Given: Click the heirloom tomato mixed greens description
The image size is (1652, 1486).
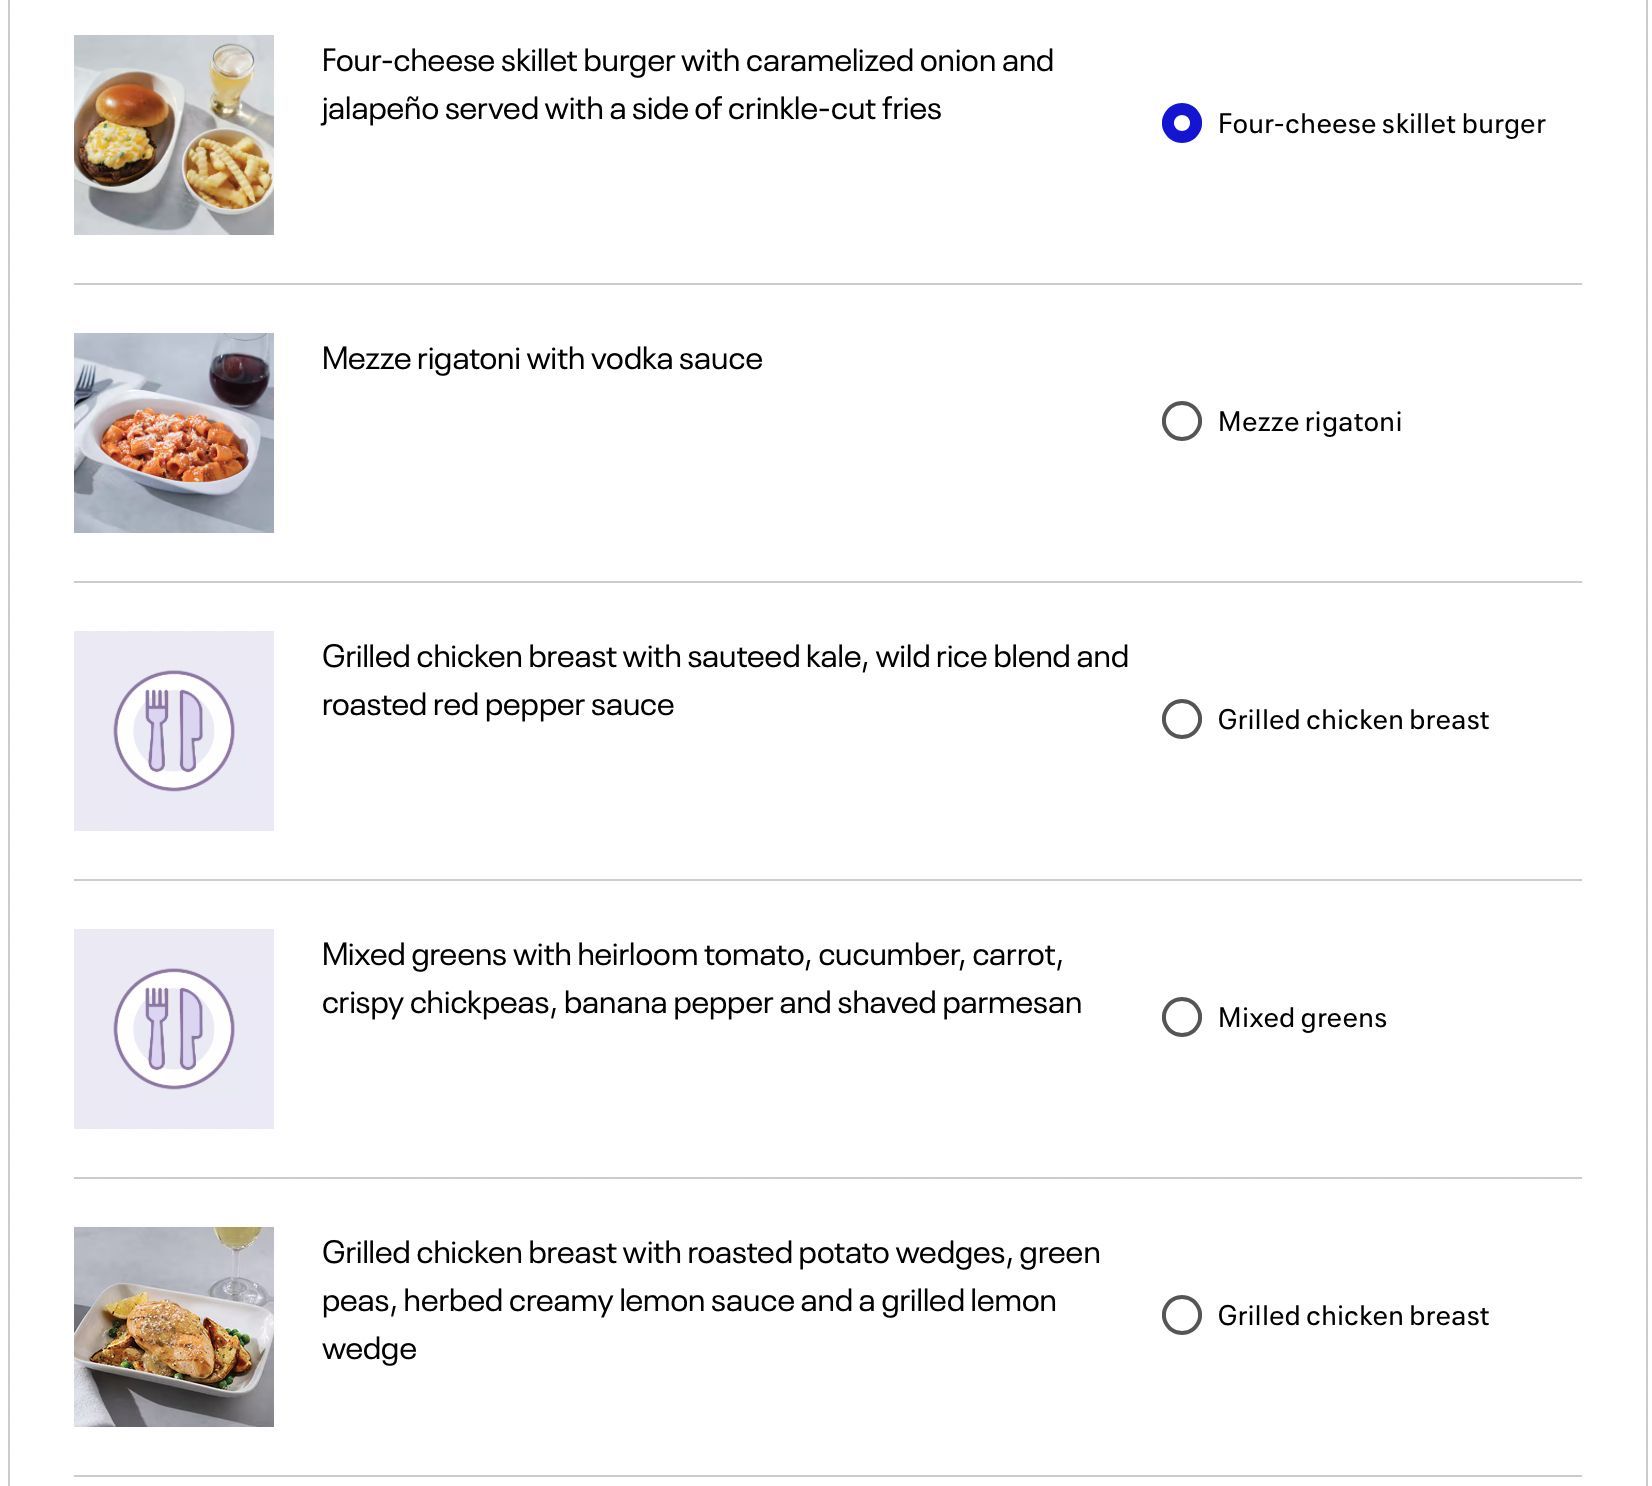Looking at the screenshot, I should click(701, 979).
